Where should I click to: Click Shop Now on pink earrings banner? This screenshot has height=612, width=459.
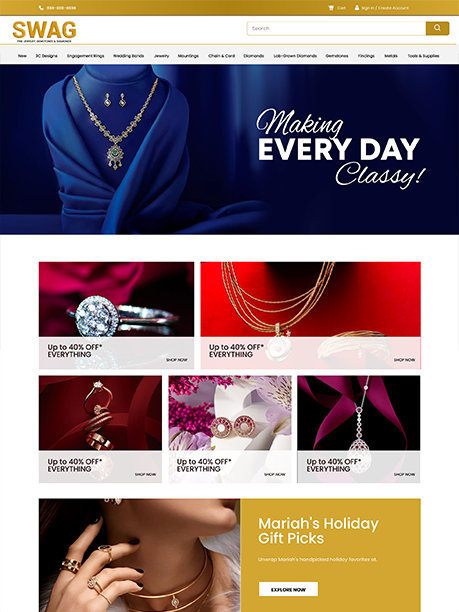[x=274, y=474]
